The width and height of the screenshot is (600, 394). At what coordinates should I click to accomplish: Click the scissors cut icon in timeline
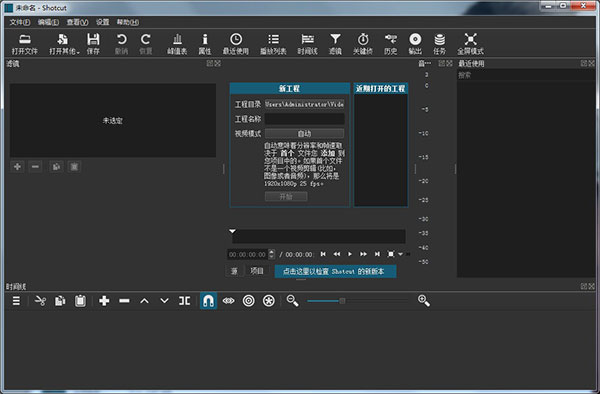coord(40,301)
